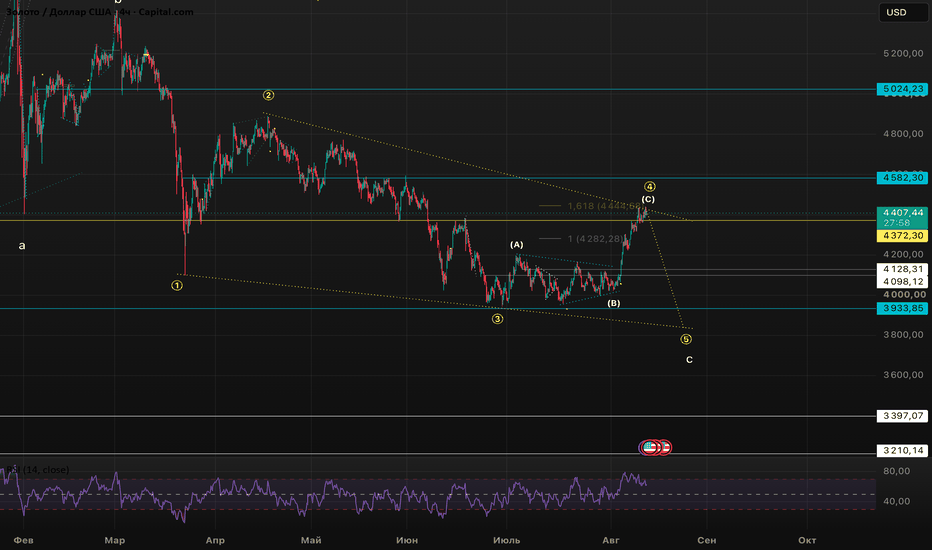Open the RSI (14, close) indicator legend
Screen dimensions: 932x550
pyautogui.click(x=37, y=470)
